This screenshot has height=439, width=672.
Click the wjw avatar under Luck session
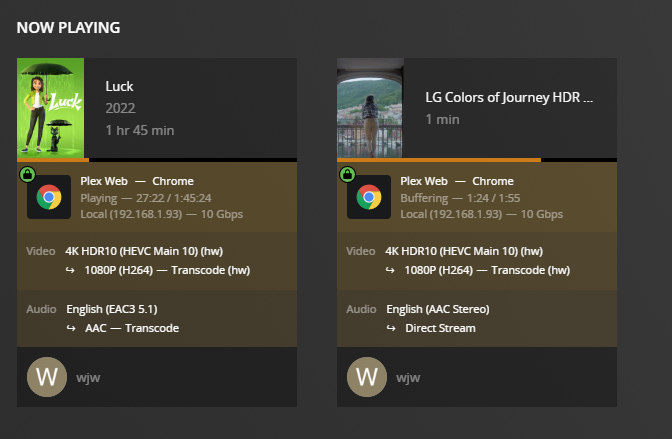point(47,377)
